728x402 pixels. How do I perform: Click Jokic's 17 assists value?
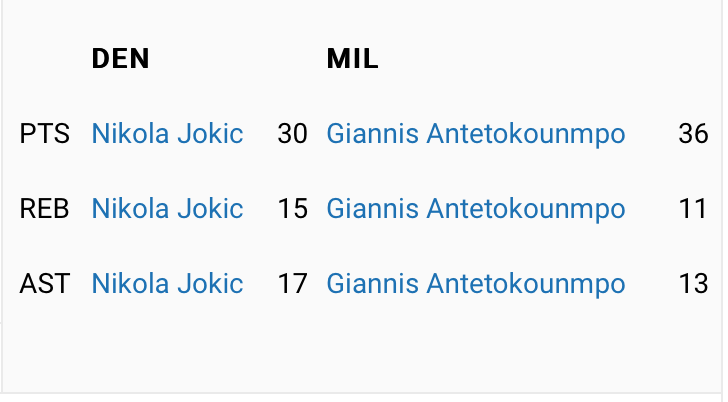click(x=292, y=283)
